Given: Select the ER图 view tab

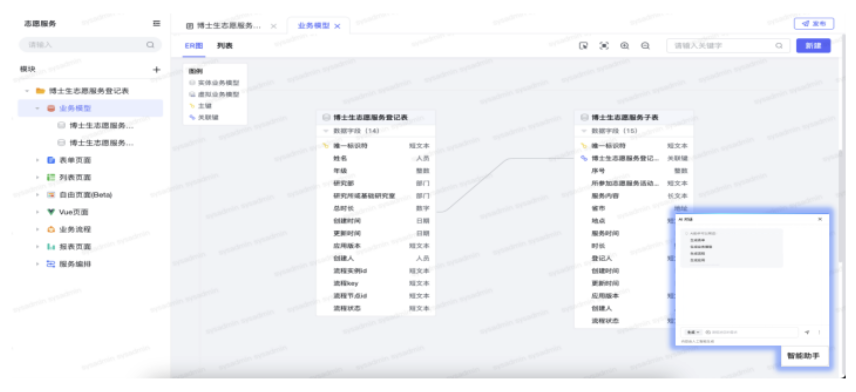Looking at the screenshot, I should [194, 46].
